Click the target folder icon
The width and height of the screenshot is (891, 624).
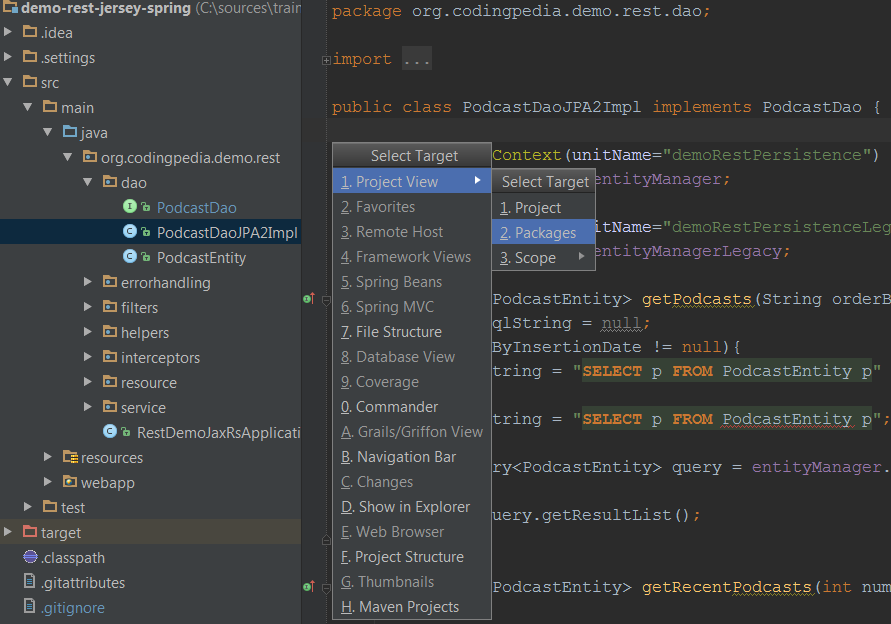29,532
